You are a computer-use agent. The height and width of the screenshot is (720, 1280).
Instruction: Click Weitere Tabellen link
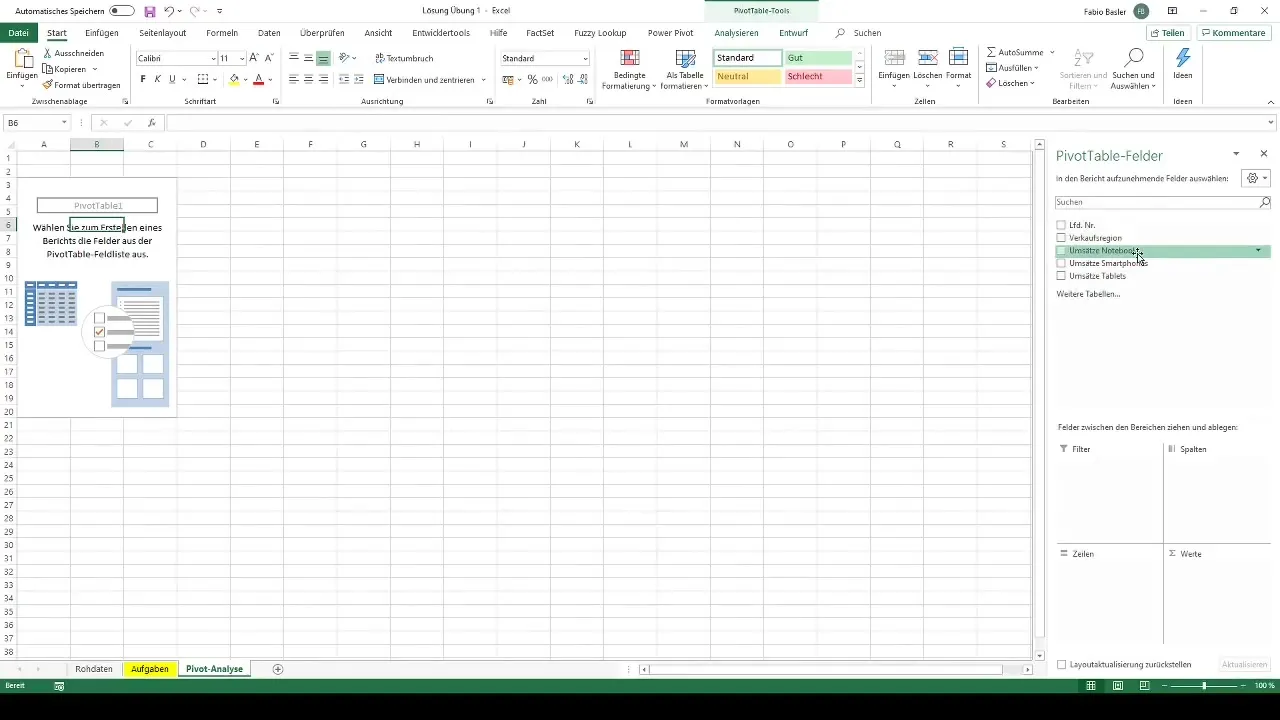[1088, 294]
